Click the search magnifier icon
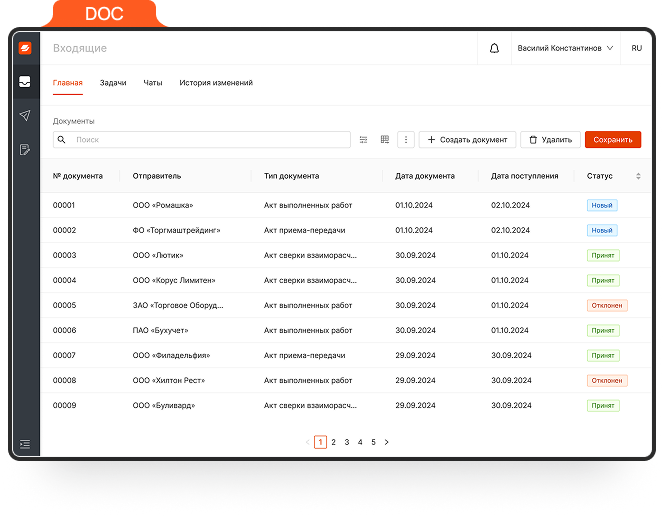Viewport: 664px width, 517px height. point(61,139)
